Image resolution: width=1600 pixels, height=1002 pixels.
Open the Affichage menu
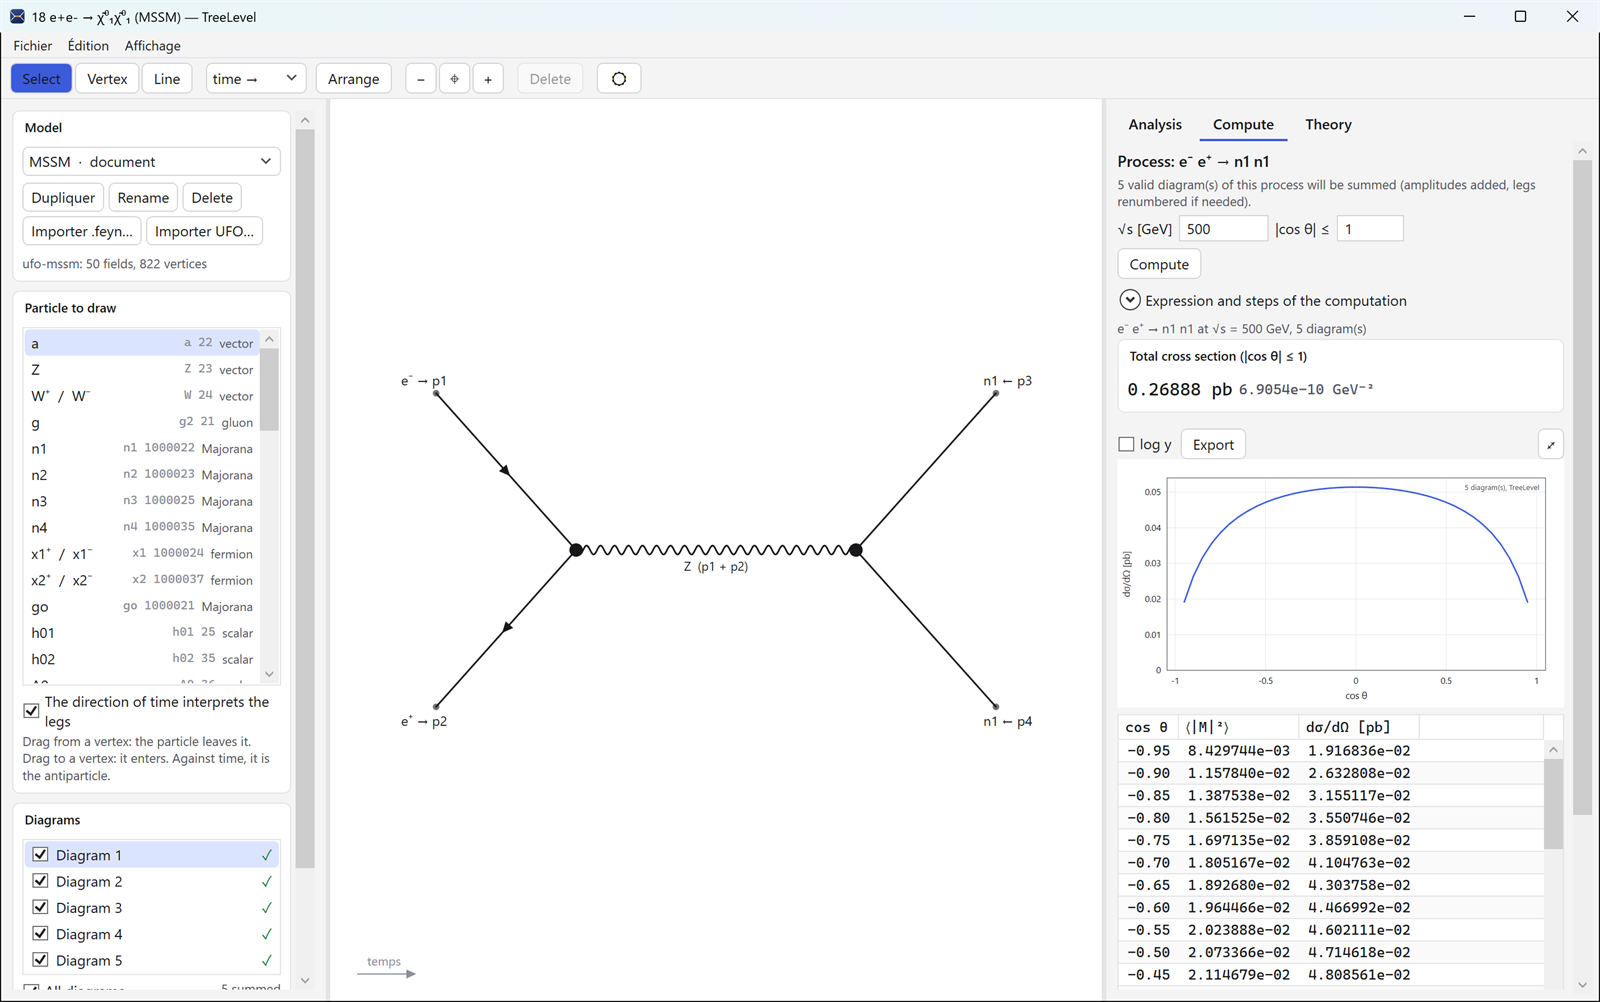[152, 46]
